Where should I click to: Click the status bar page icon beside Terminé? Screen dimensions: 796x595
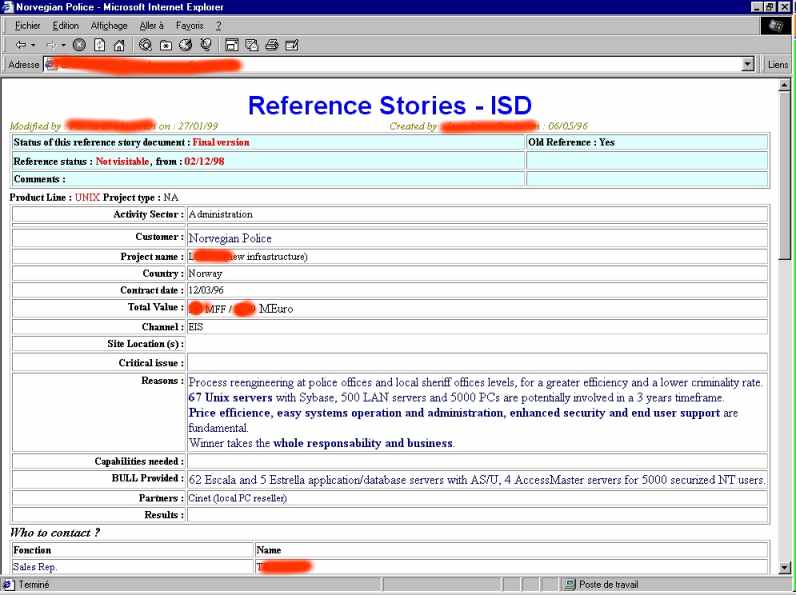point(8,584)
